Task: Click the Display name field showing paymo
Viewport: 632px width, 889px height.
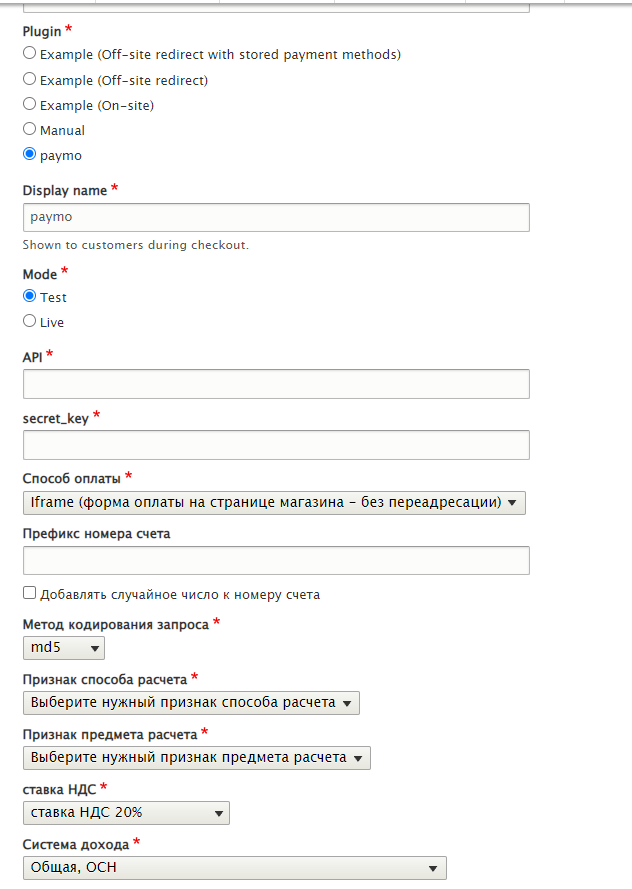Action: [x=275, y=217]
